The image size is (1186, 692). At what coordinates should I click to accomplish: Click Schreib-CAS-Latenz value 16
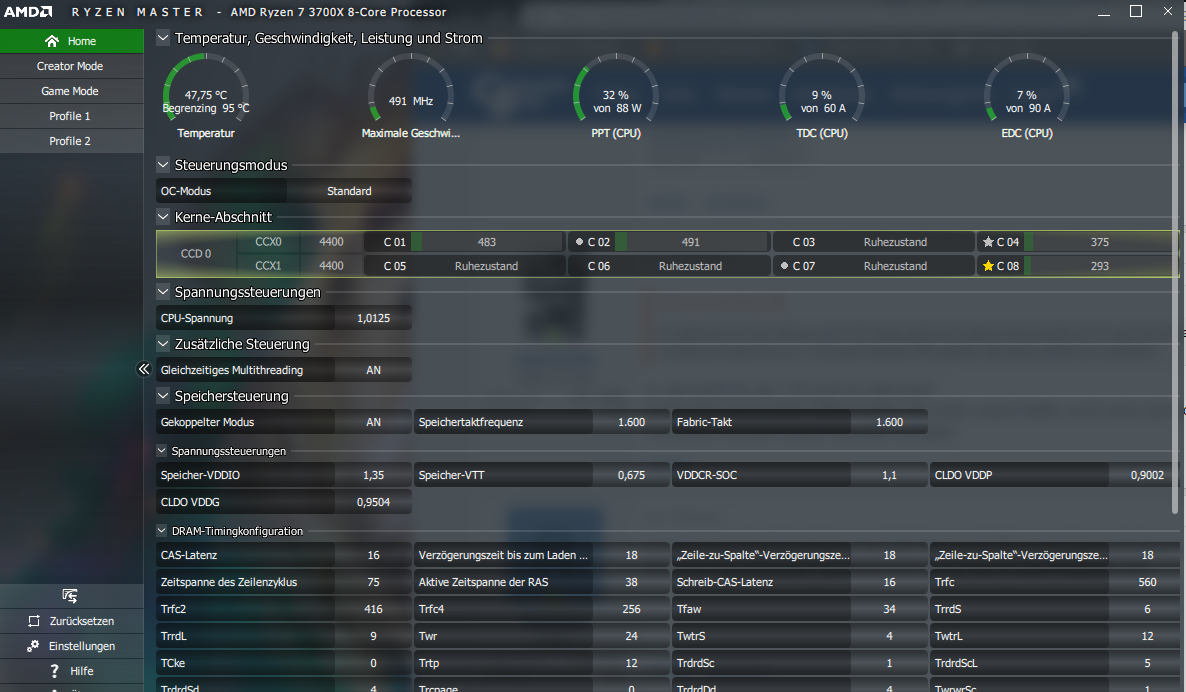click(x=890, y=582)
